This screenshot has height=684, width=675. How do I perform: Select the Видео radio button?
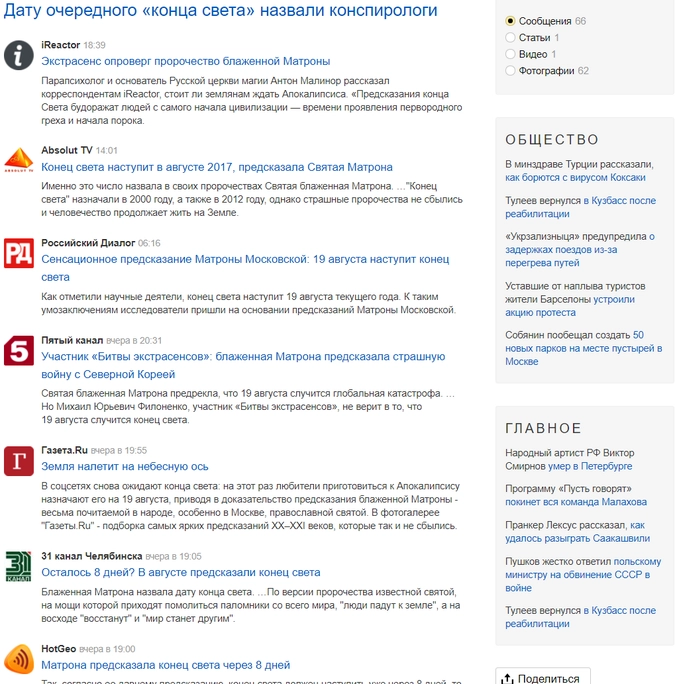[511, 54]
